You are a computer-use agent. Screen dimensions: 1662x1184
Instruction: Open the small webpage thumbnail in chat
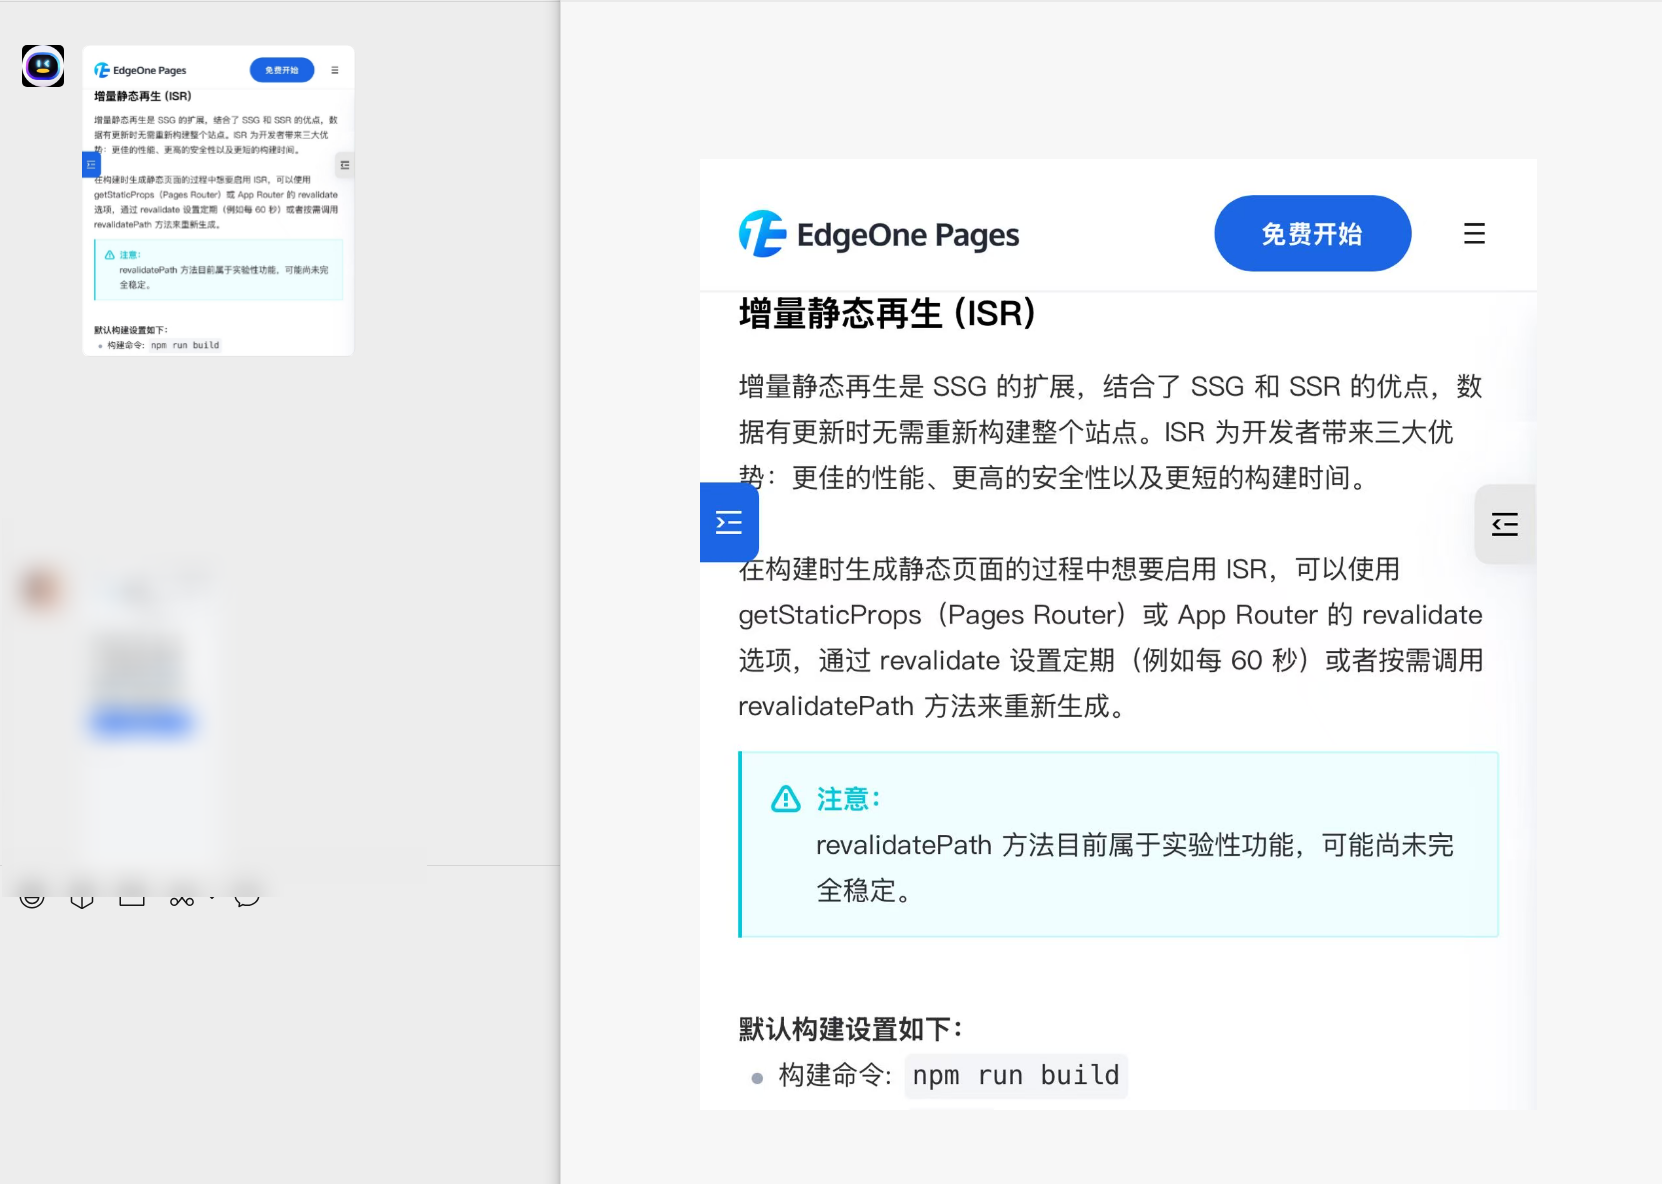tap(218, 200)
